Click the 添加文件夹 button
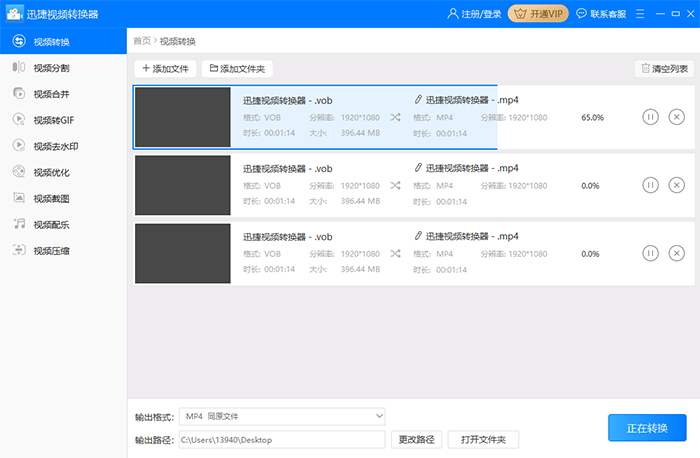 [x=237, y=69]
